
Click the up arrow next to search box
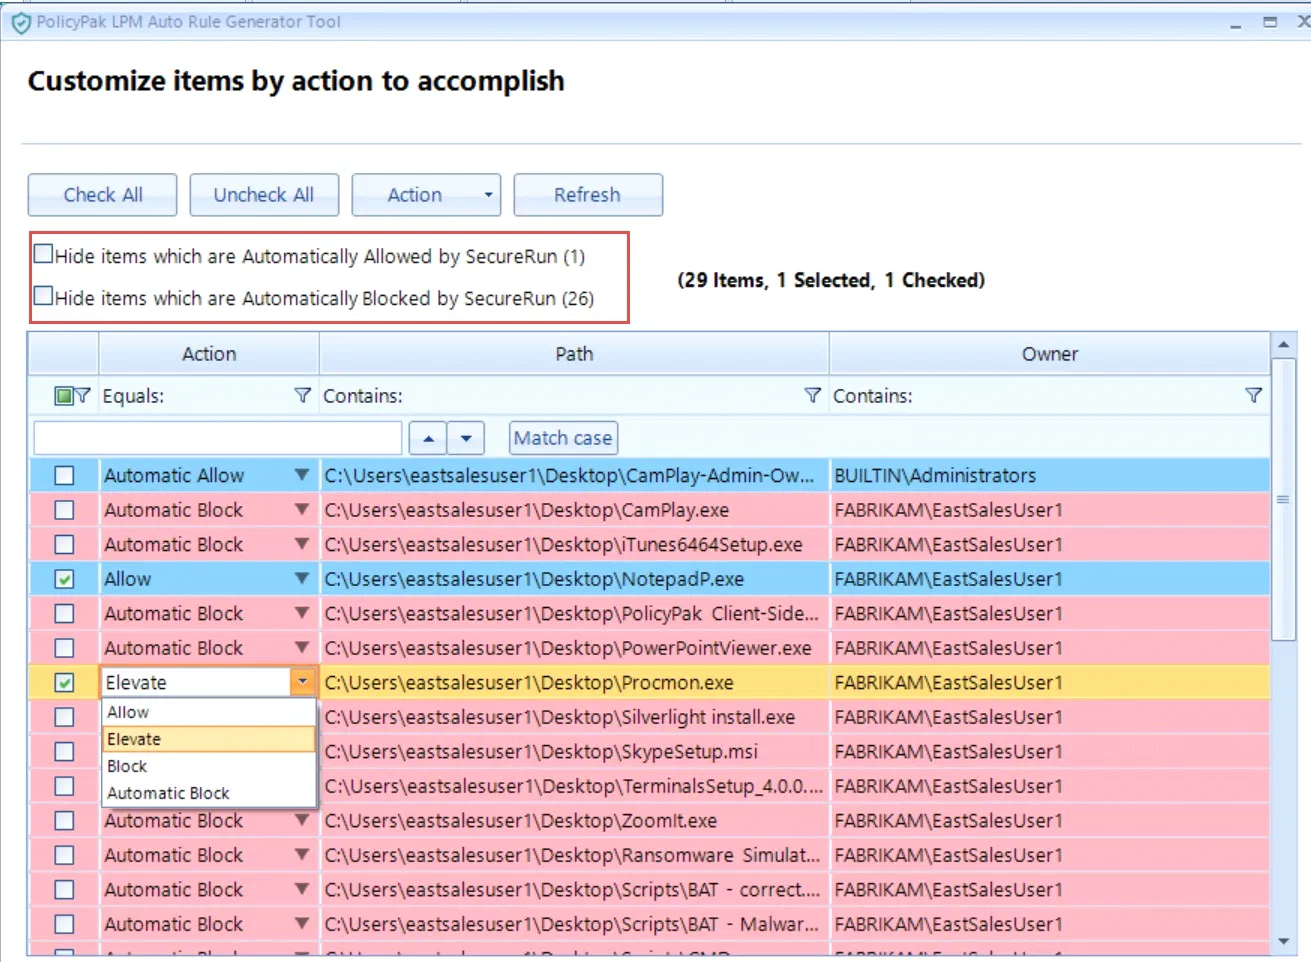coord(429,437)
